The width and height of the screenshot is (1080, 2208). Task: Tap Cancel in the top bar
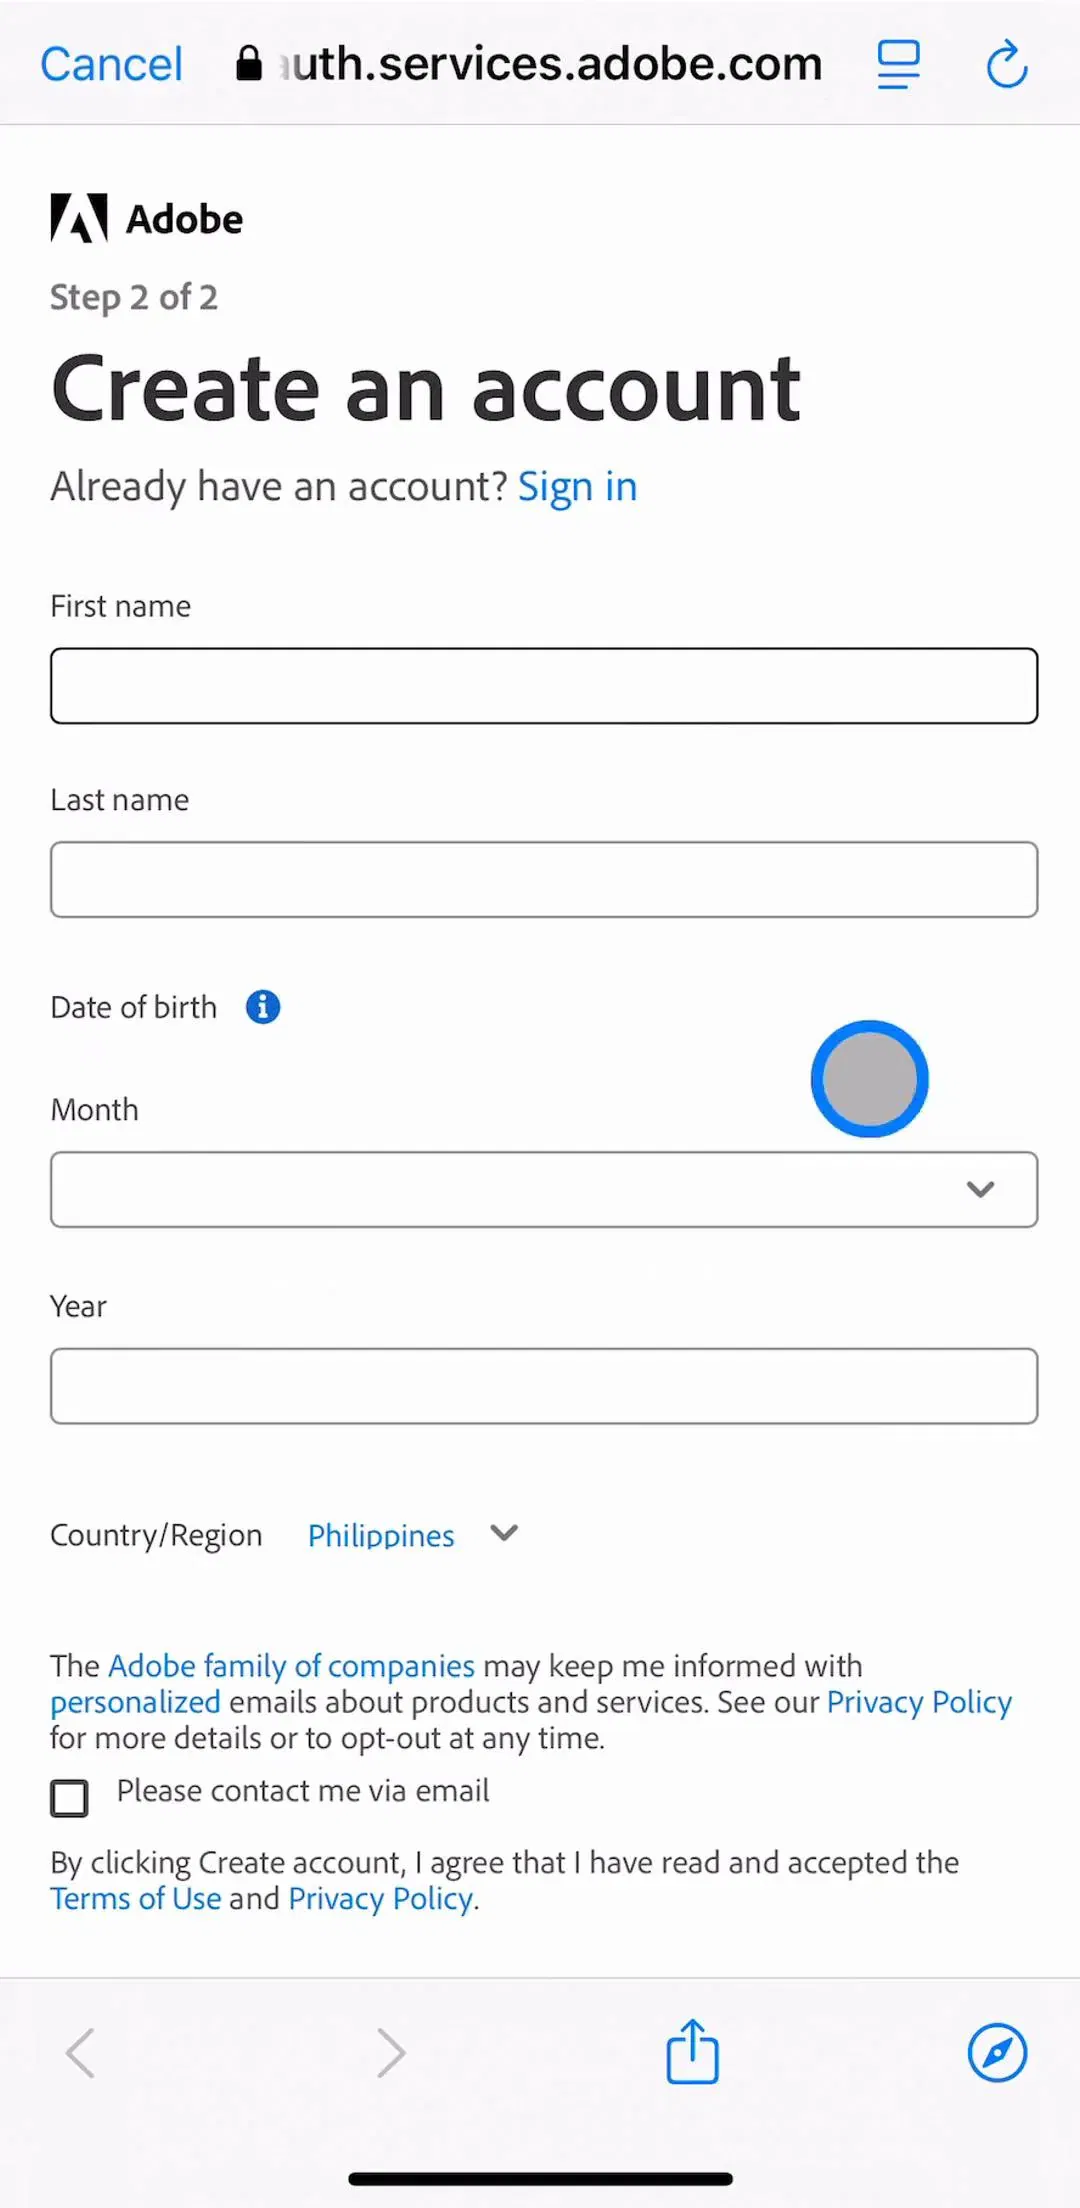(x=111, y=64)
